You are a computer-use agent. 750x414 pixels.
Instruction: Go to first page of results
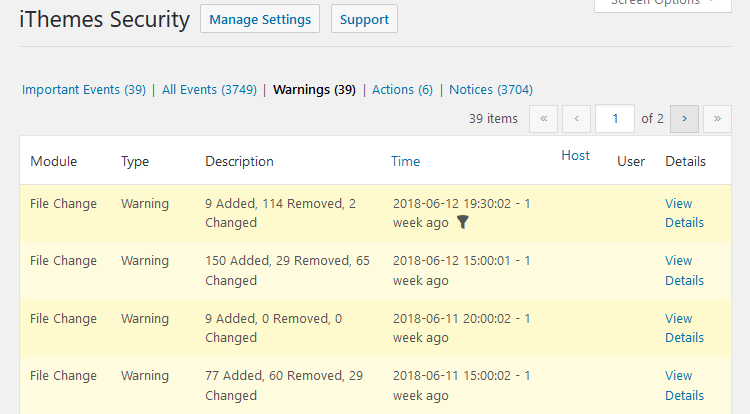click(543, 119)
